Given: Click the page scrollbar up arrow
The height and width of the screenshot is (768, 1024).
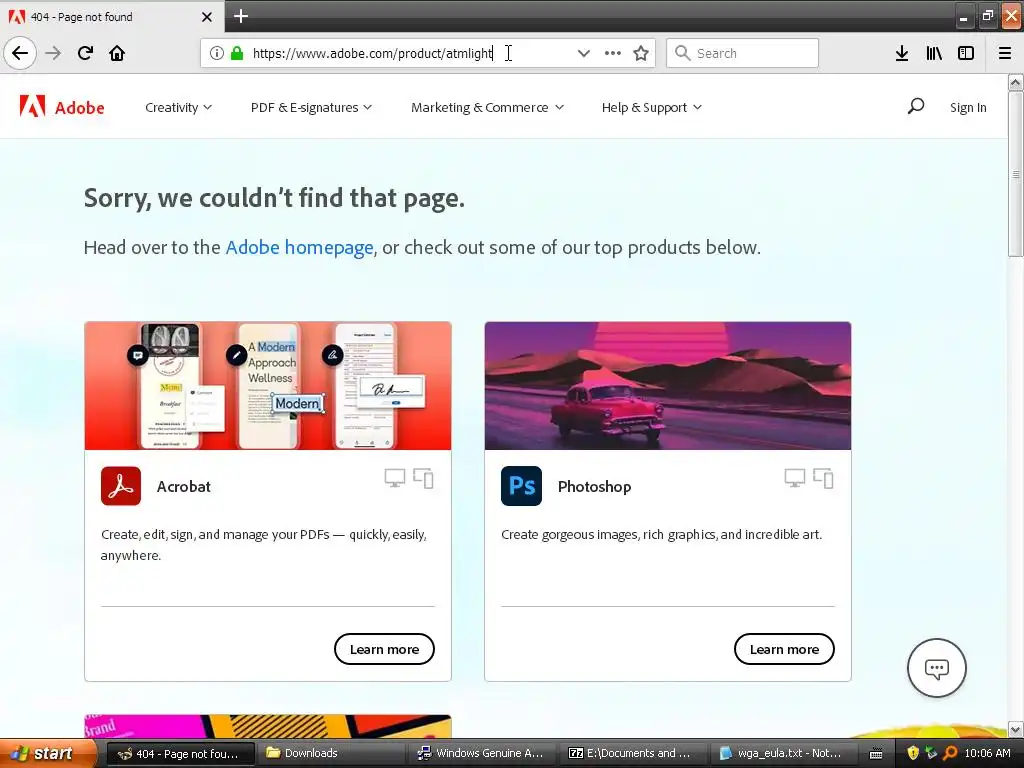Looking at the screenshot, I should point(1016,82).
